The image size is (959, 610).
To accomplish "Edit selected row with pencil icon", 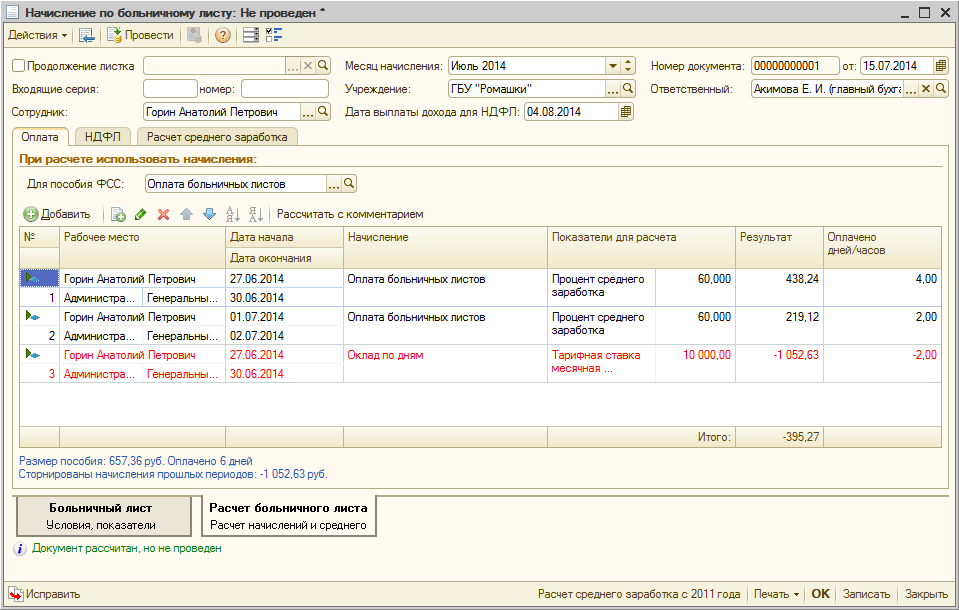I will click(x=141, y=214).
